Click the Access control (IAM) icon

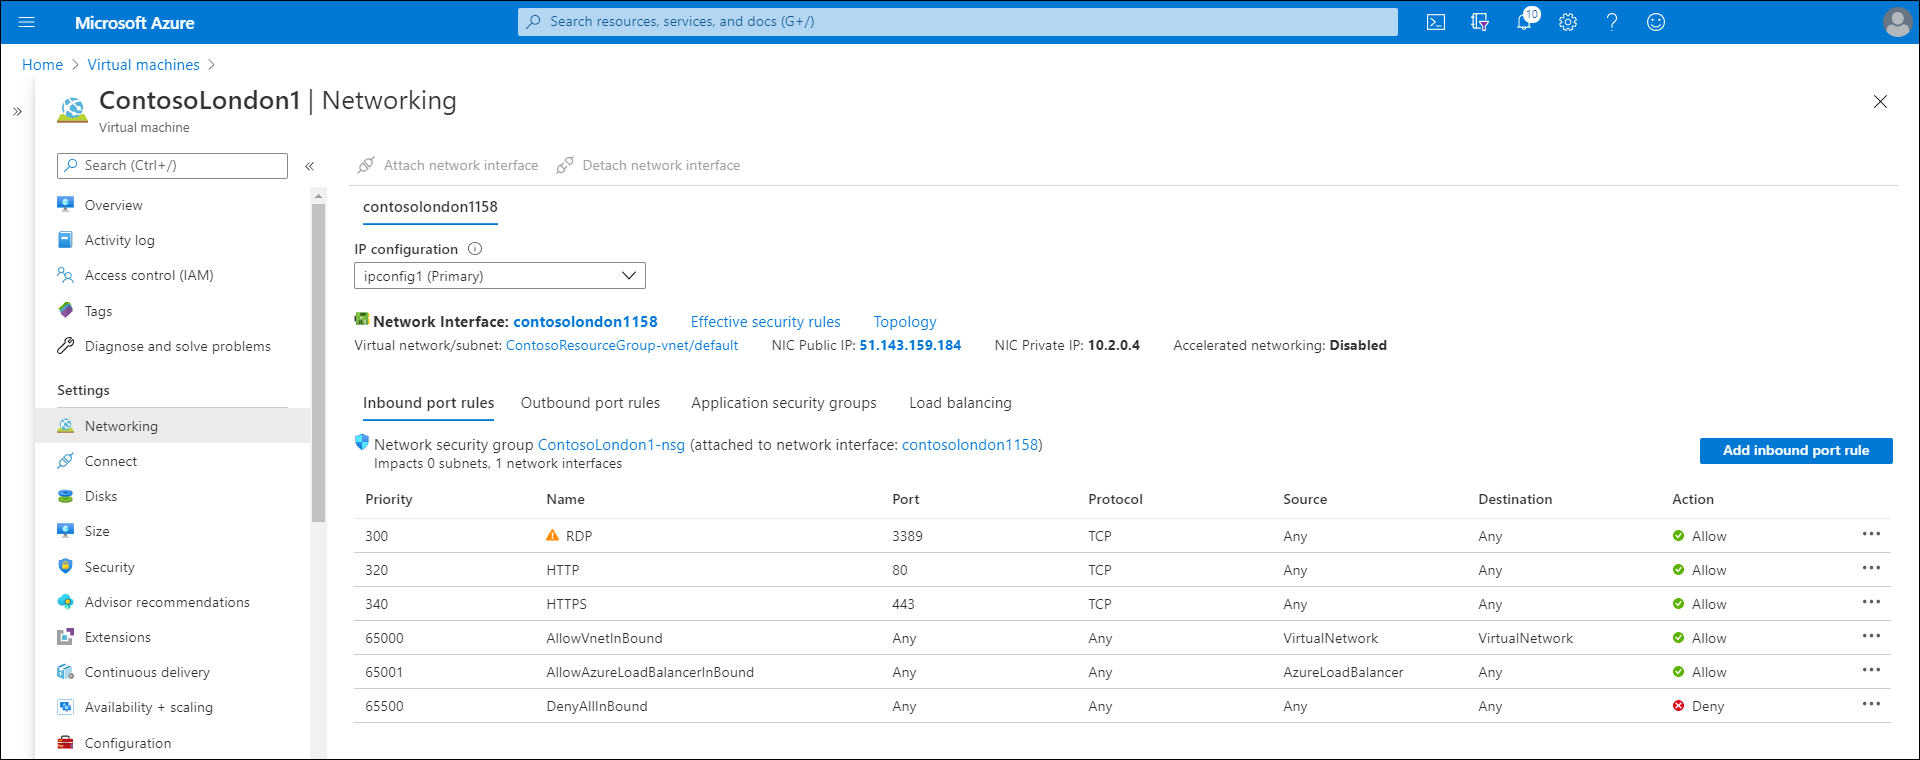(66, 275)
